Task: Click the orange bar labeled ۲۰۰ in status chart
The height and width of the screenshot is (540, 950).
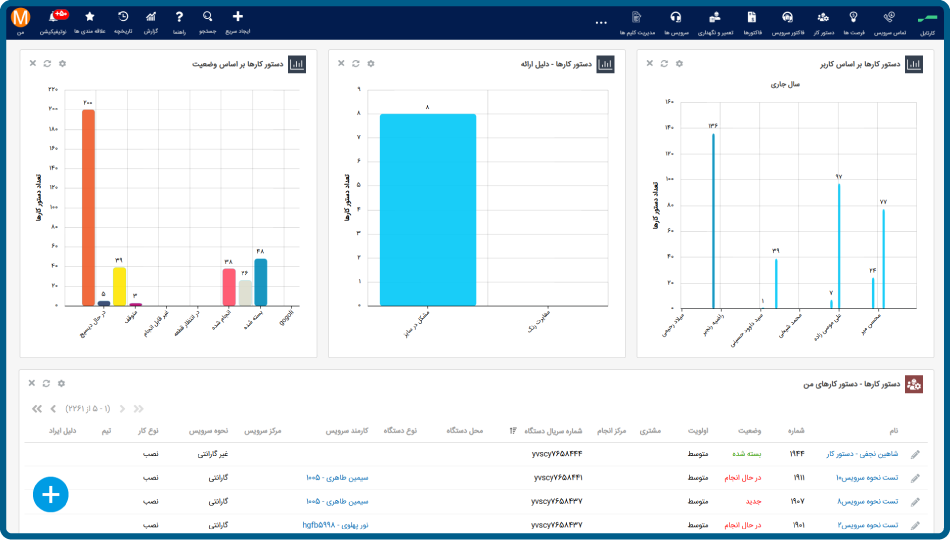Action: coord(88,207)
